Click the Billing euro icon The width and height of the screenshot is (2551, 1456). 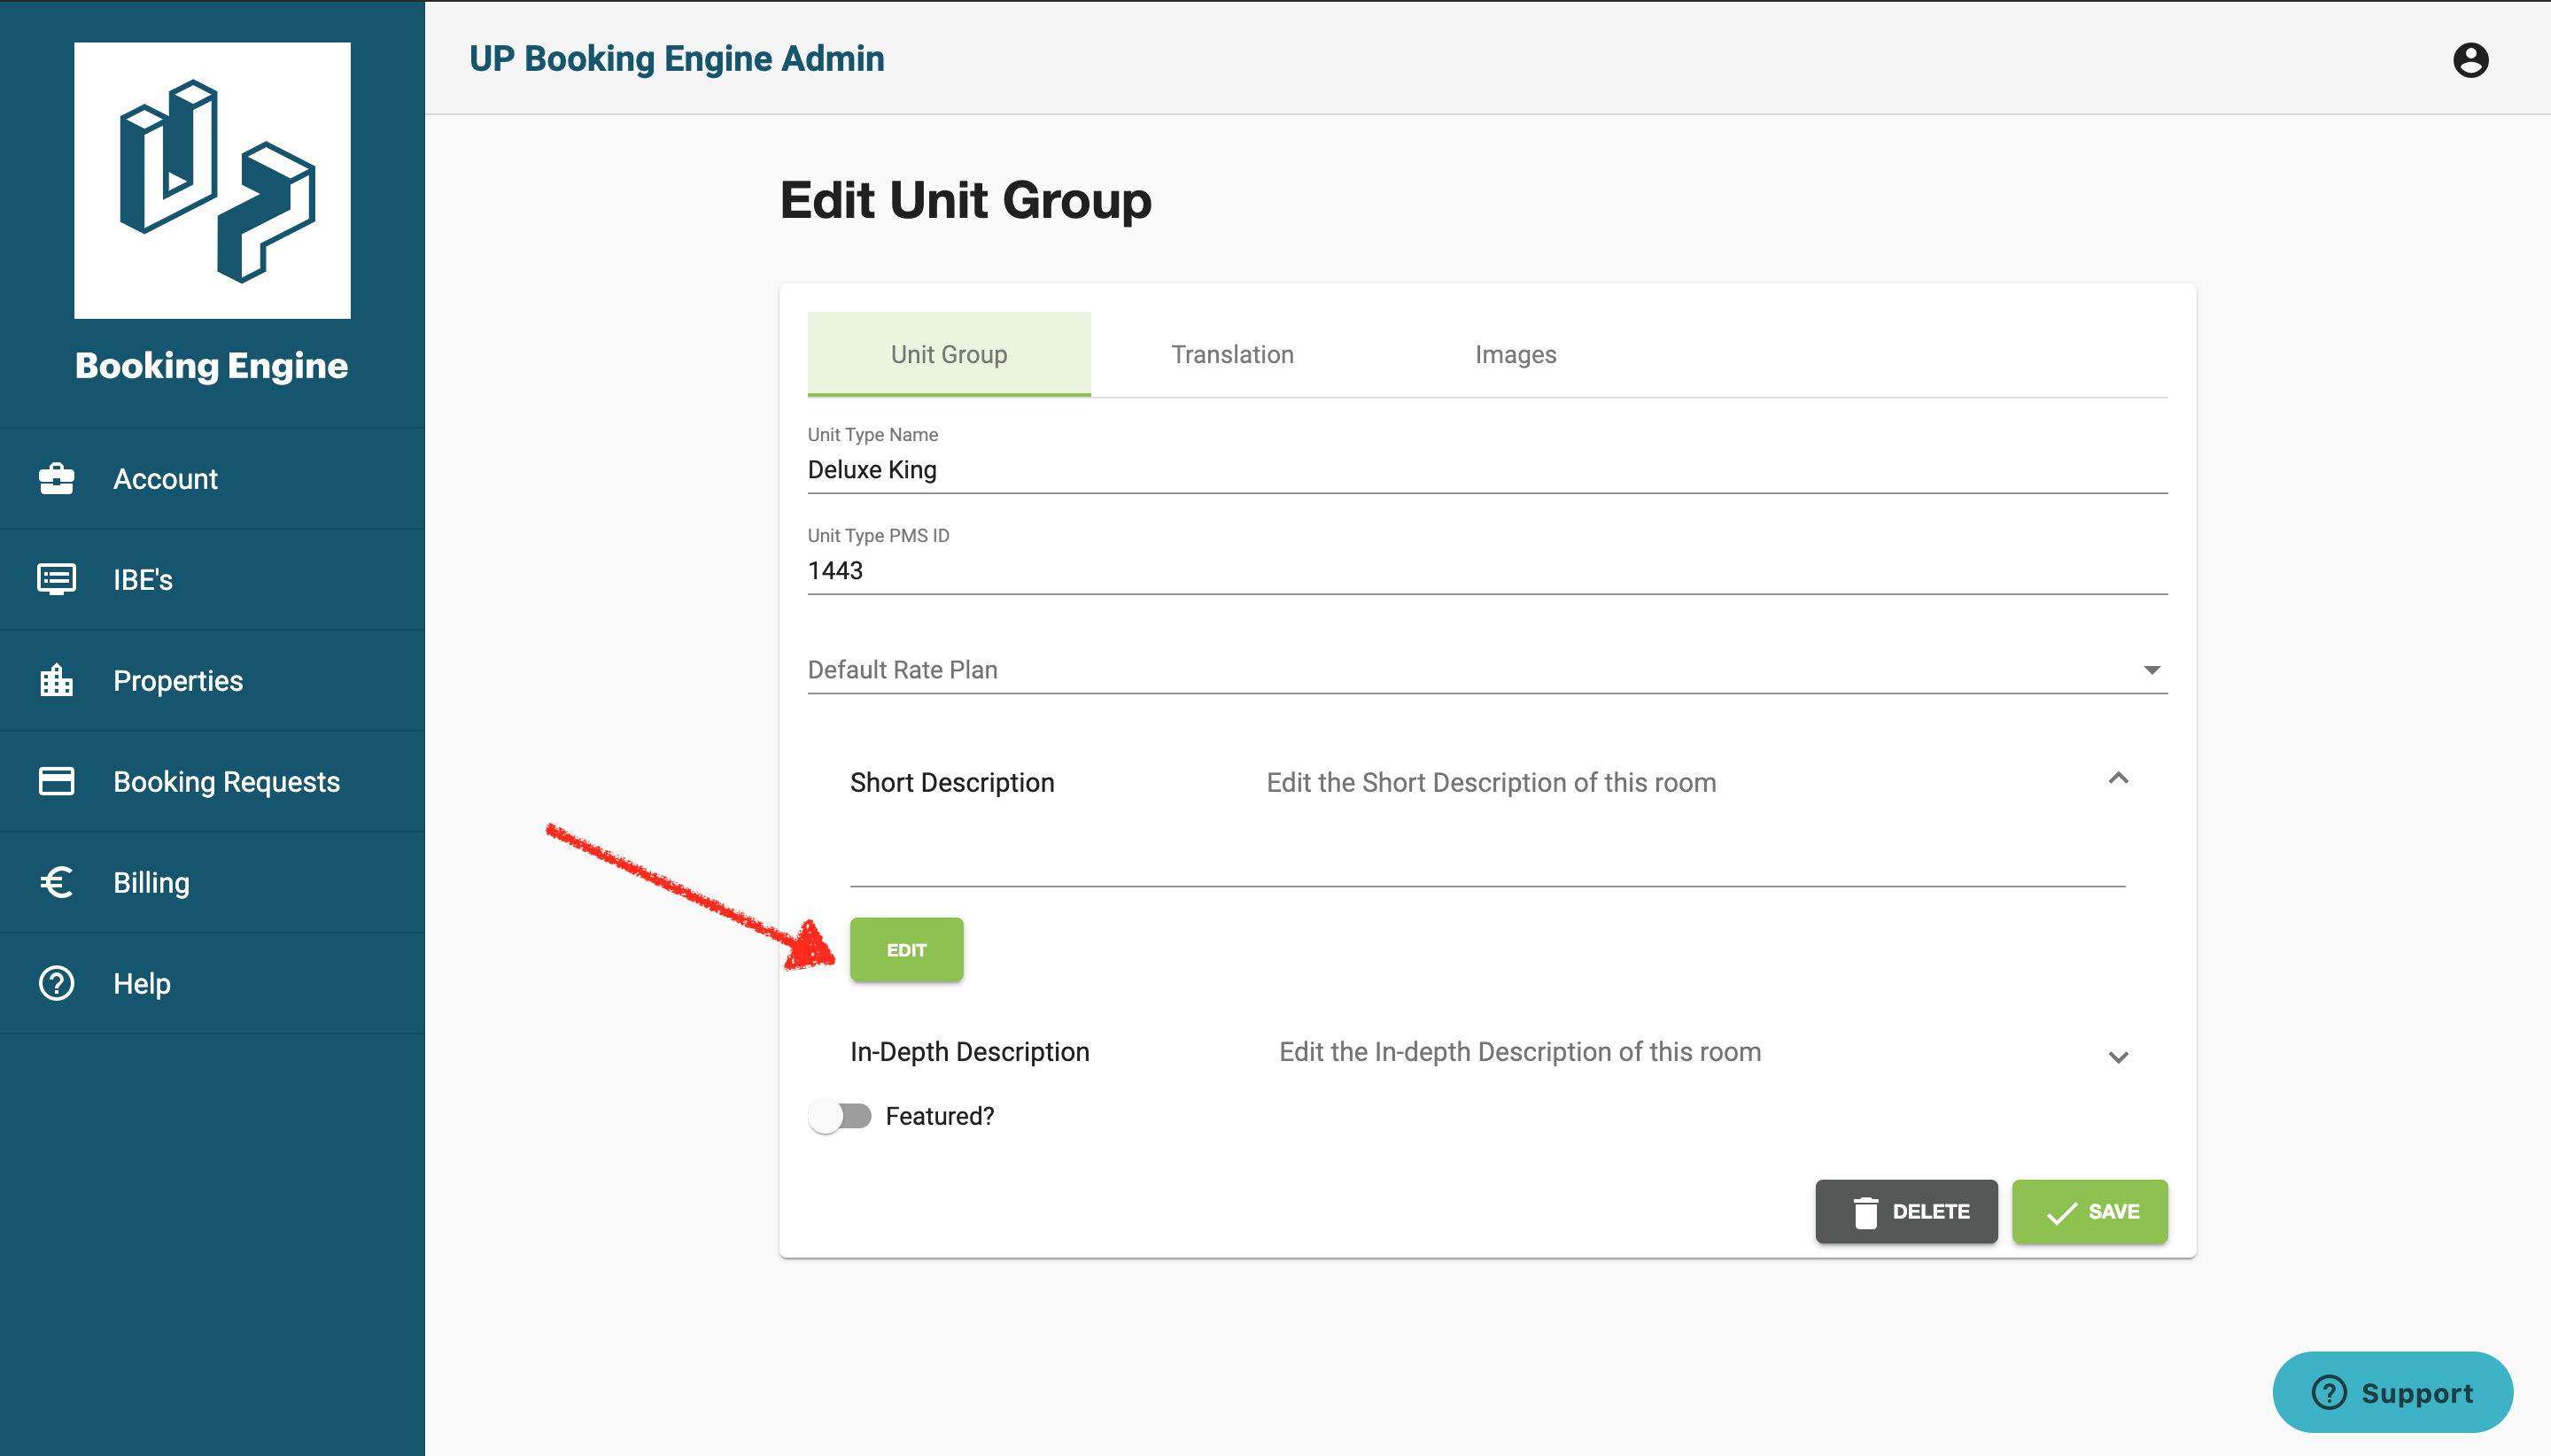[56, 882]
